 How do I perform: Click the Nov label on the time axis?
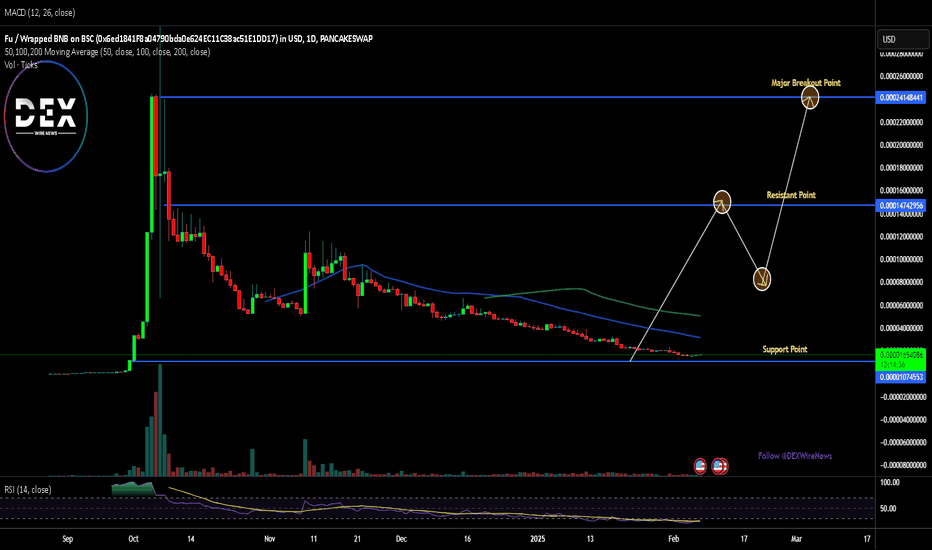(x=269, y=539)
